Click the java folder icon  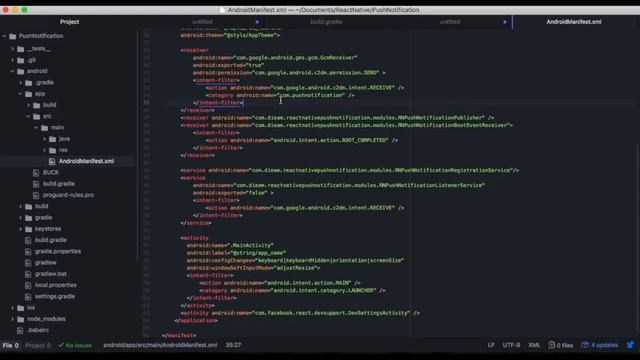[x=53, y=139]
